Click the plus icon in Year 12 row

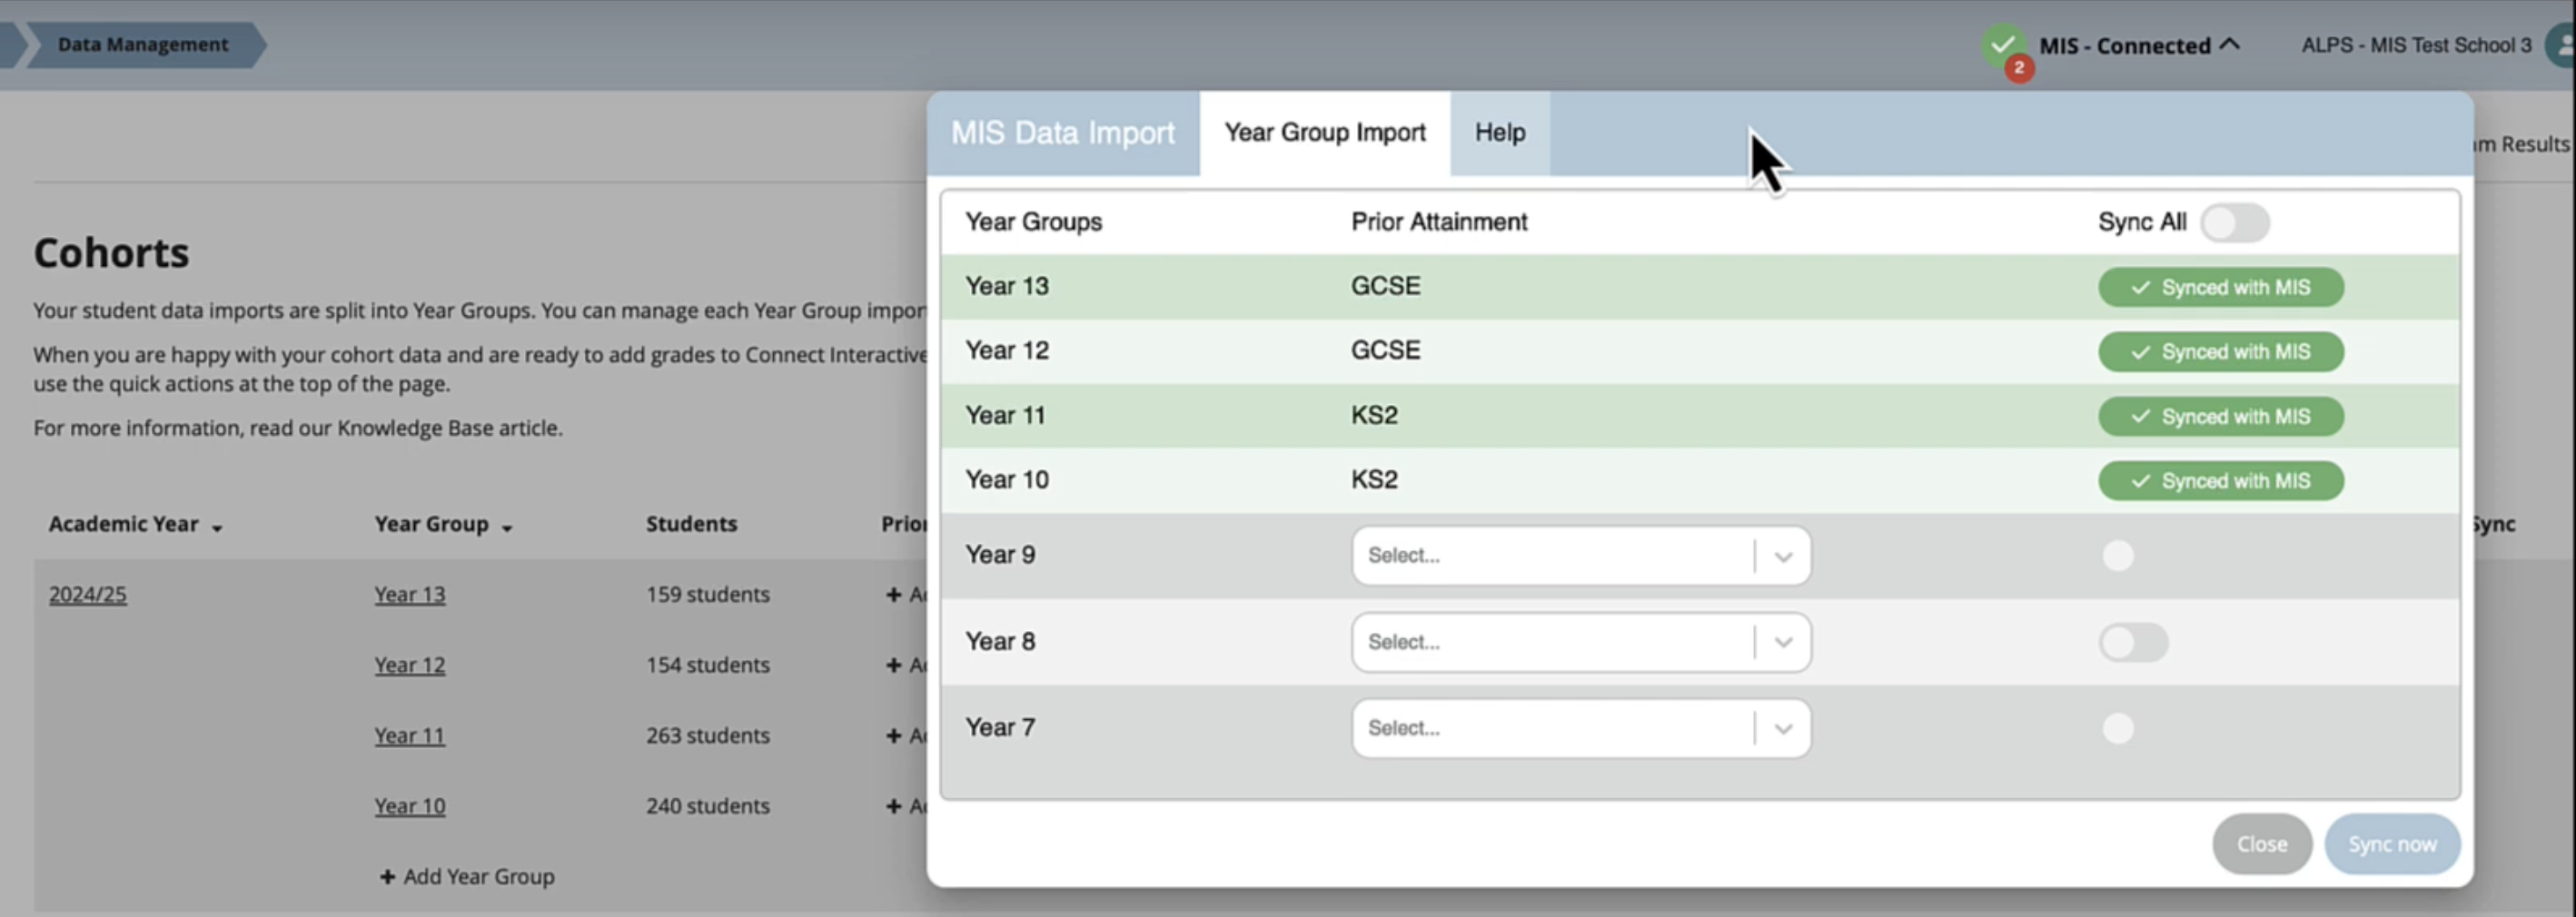[x=893, y=665]
